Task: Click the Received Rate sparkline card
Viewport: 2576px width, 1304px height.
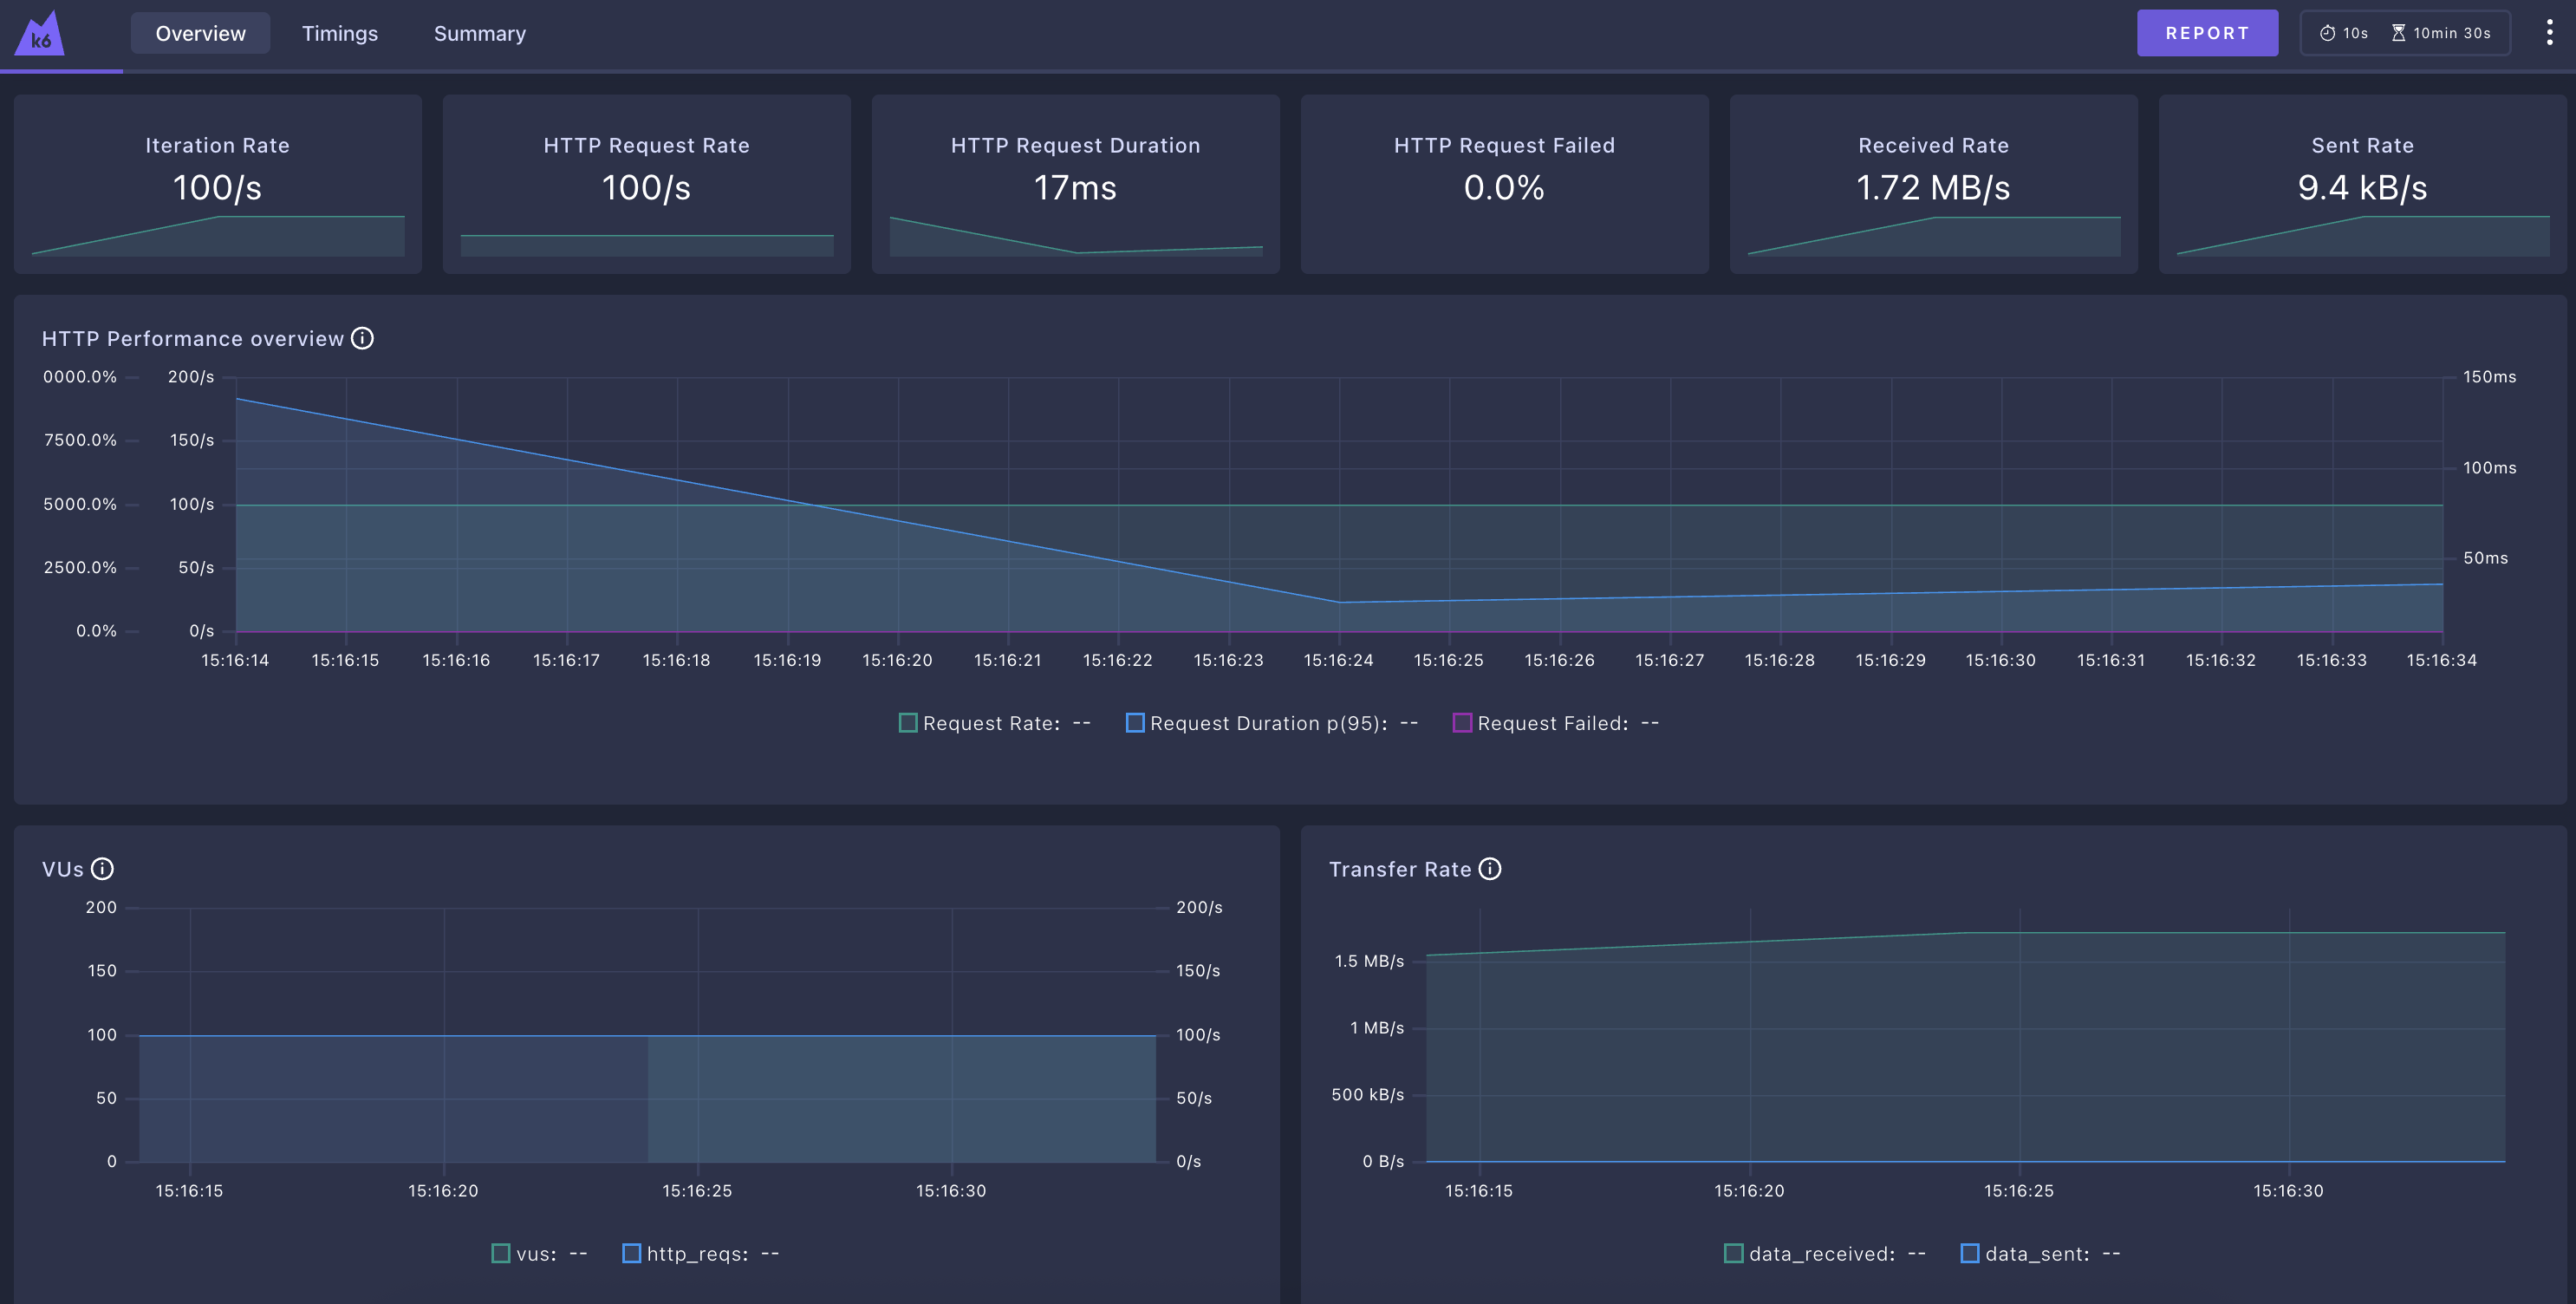Action: (1933, 184)
